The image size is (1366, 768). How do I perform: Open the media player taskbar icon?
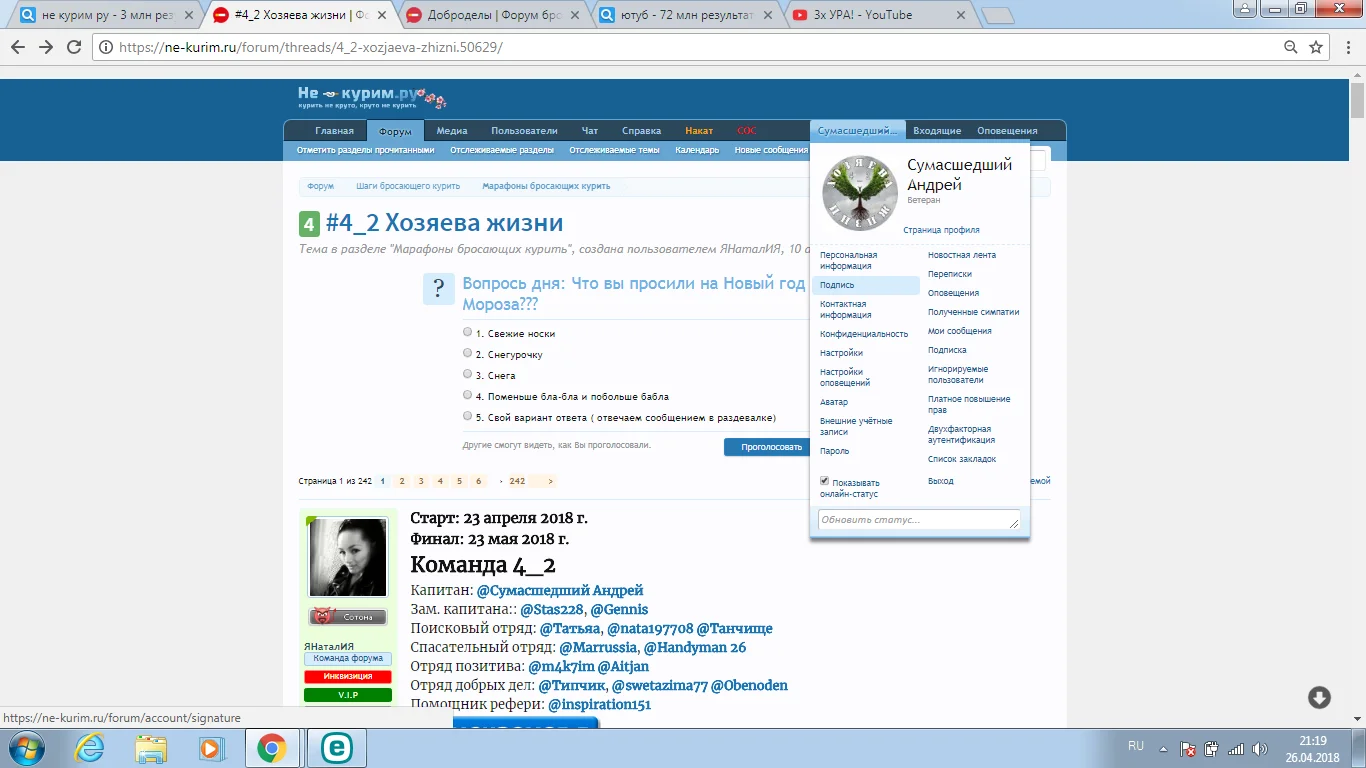211,748
